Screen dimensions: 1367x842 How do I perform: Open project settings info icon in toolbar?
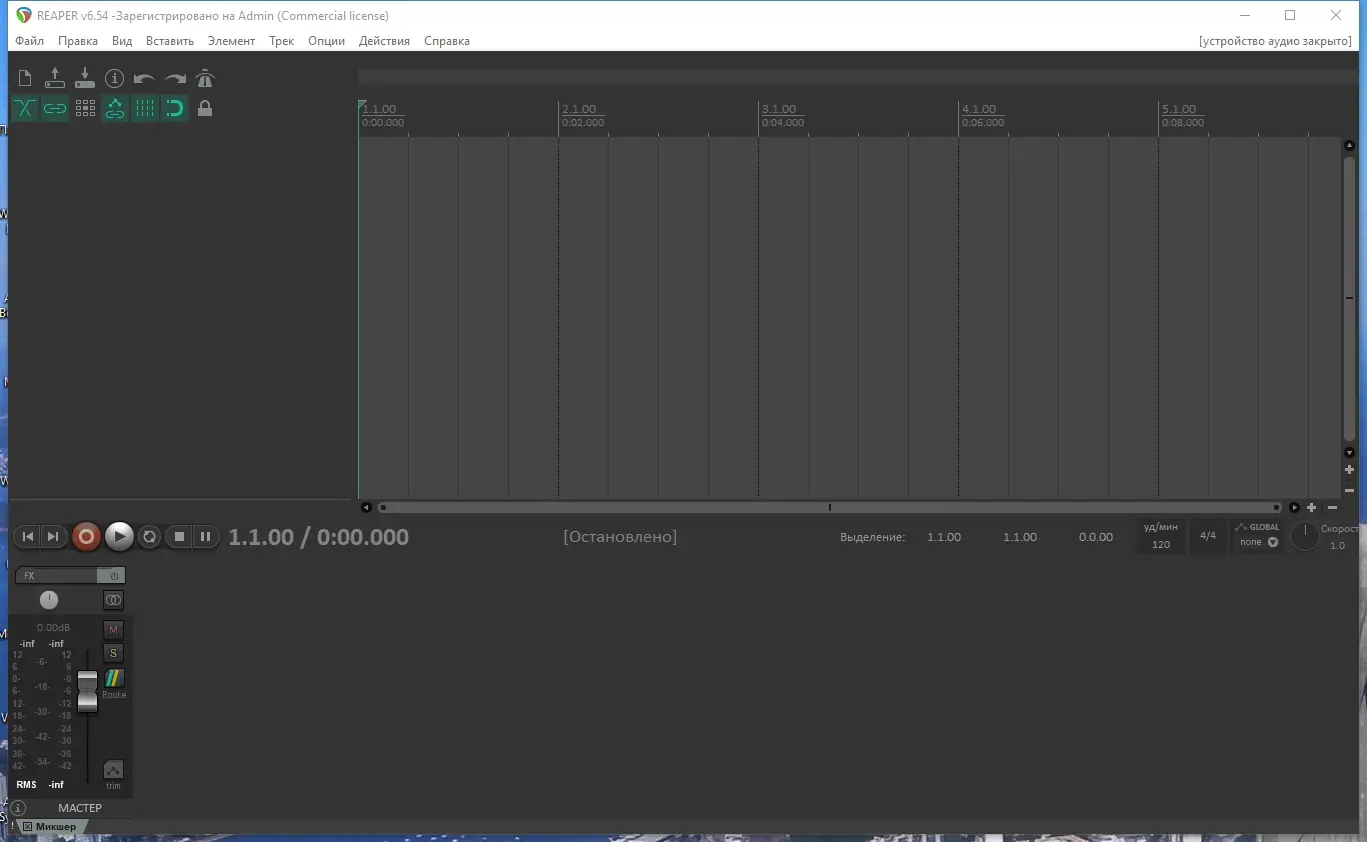115,79
